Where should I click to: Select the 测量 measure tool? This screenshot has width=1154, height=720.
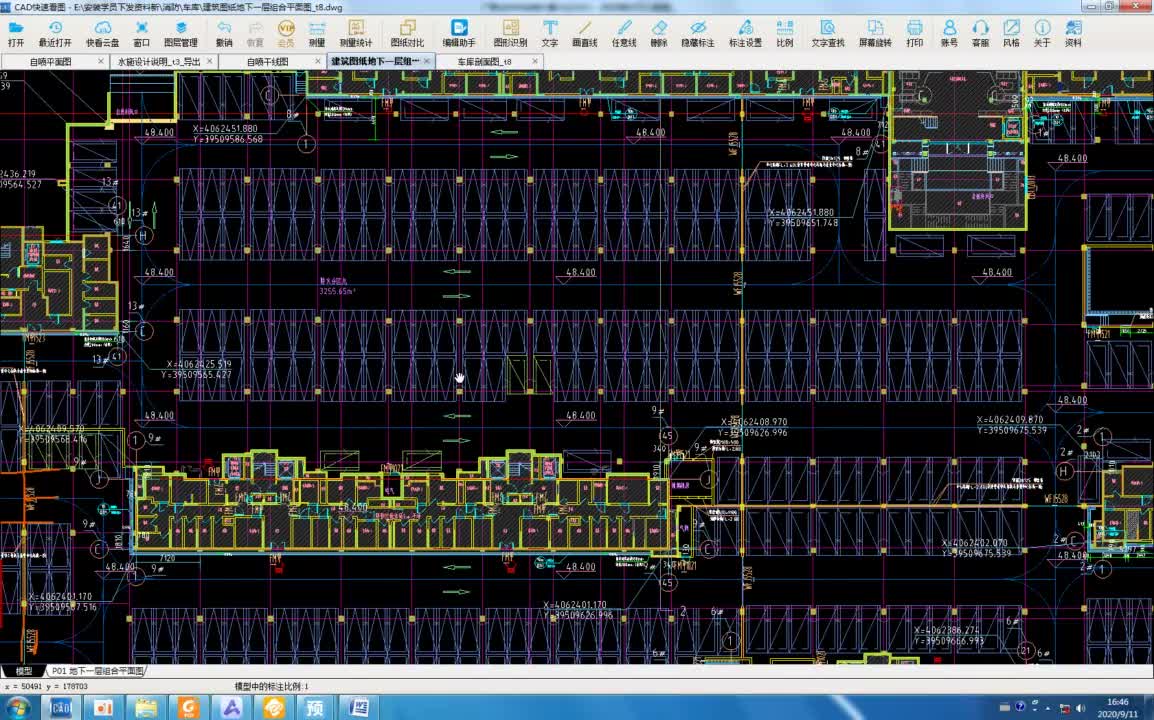click(x=316, y=33)
